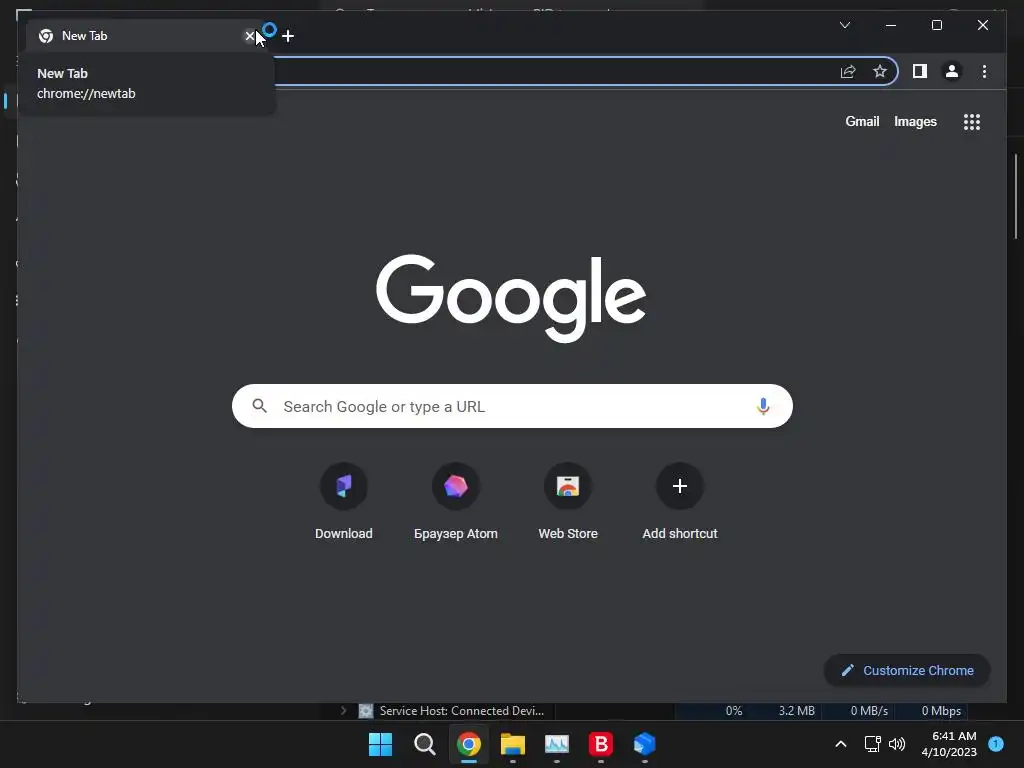Open a new tab with plus button

288,36
